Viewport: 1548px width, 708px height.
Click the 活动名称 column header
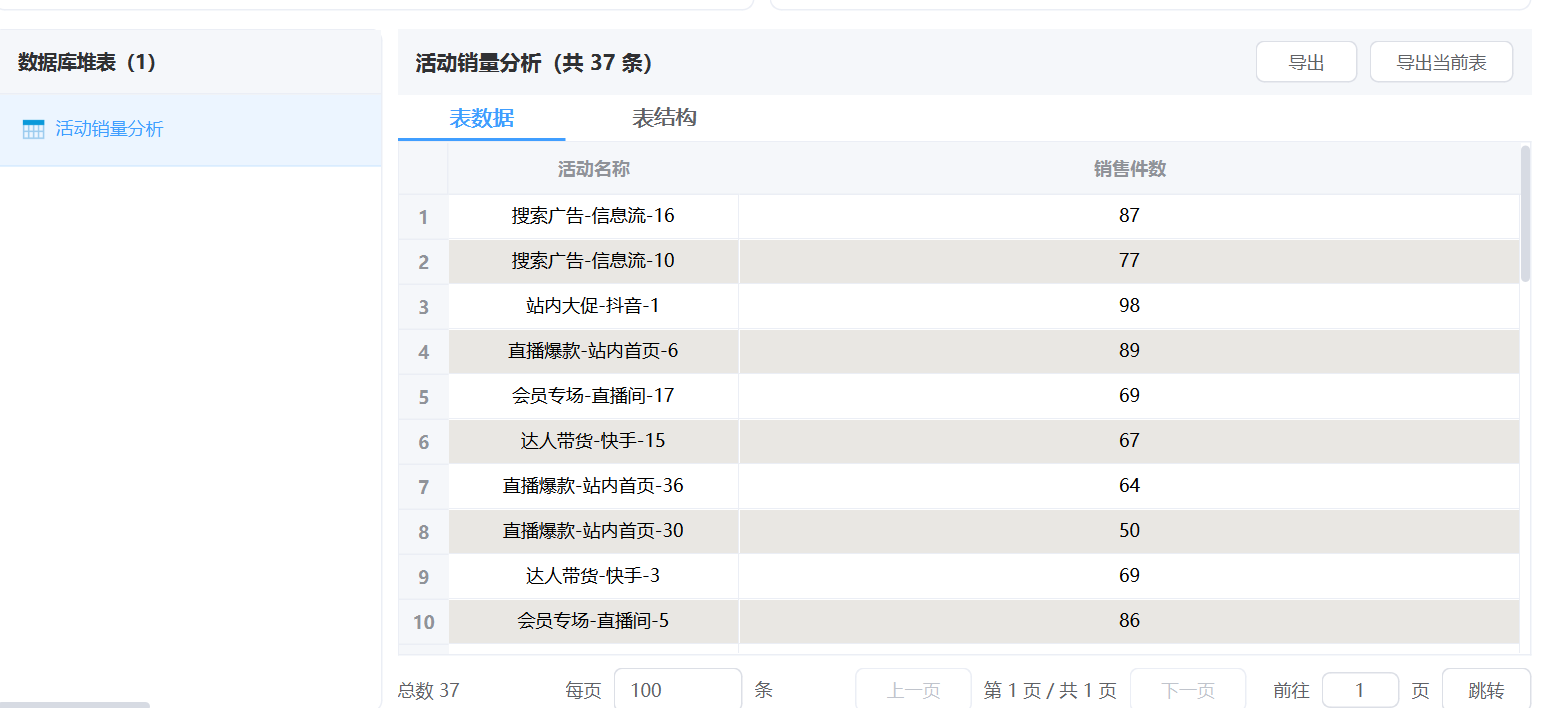593,169
